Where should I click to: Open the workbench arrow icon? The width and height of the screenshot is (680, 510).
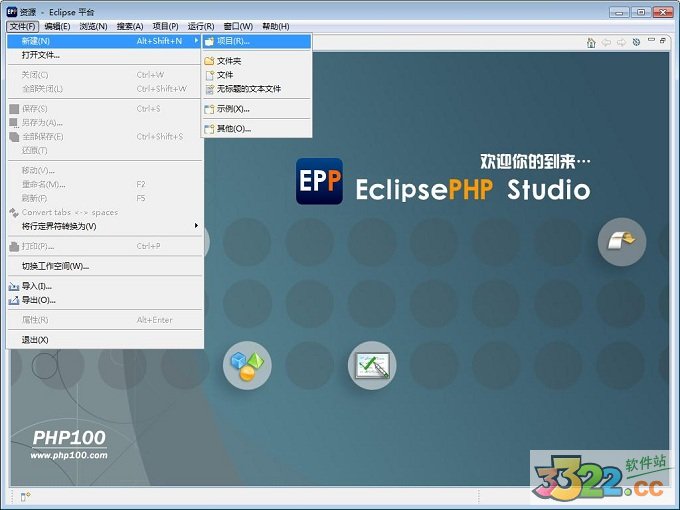click(x=621, y=242)
